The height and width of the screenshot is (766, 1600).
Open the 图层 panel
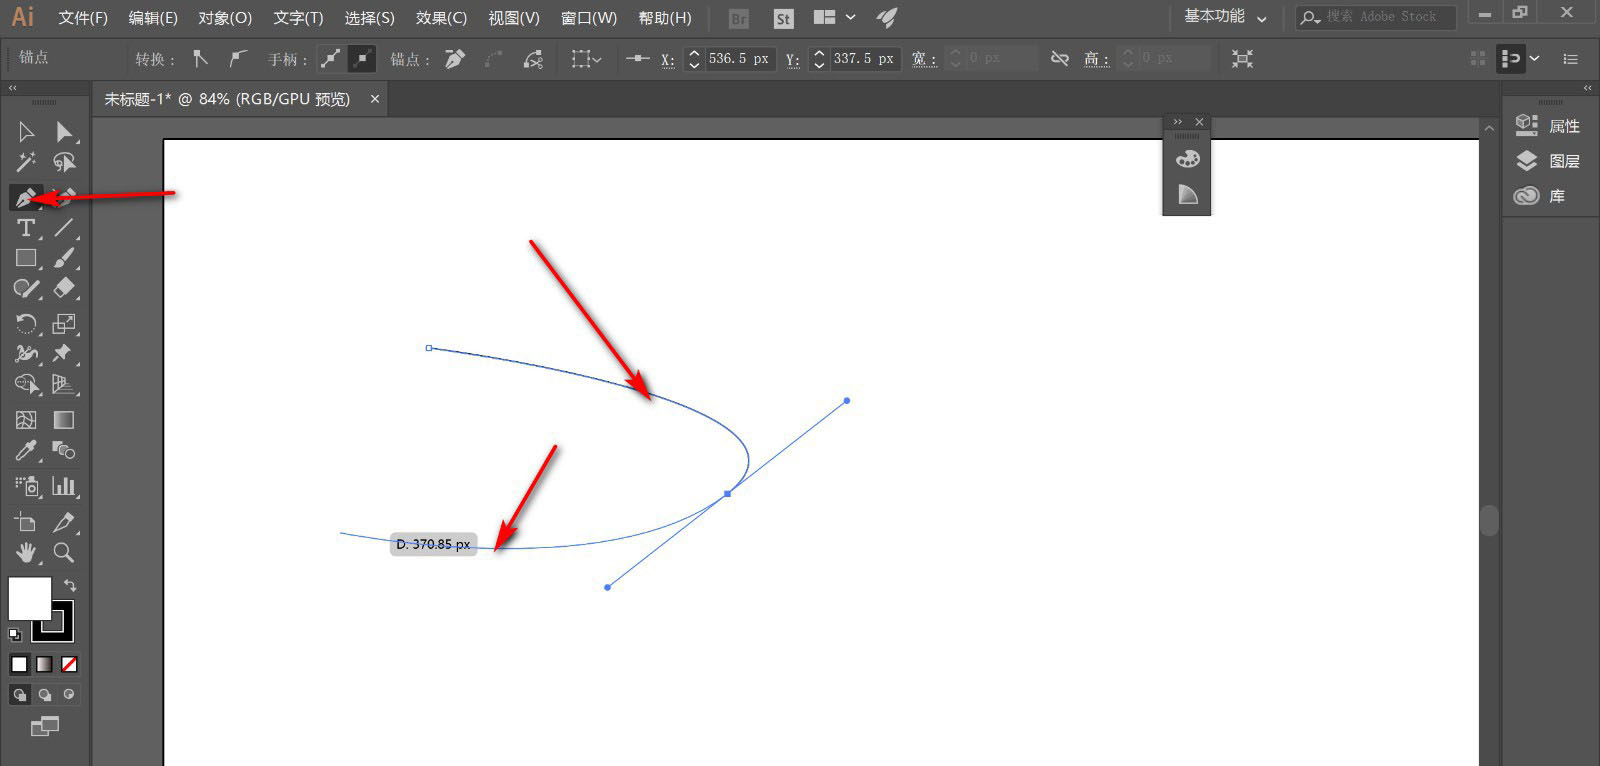[1547, 160]
